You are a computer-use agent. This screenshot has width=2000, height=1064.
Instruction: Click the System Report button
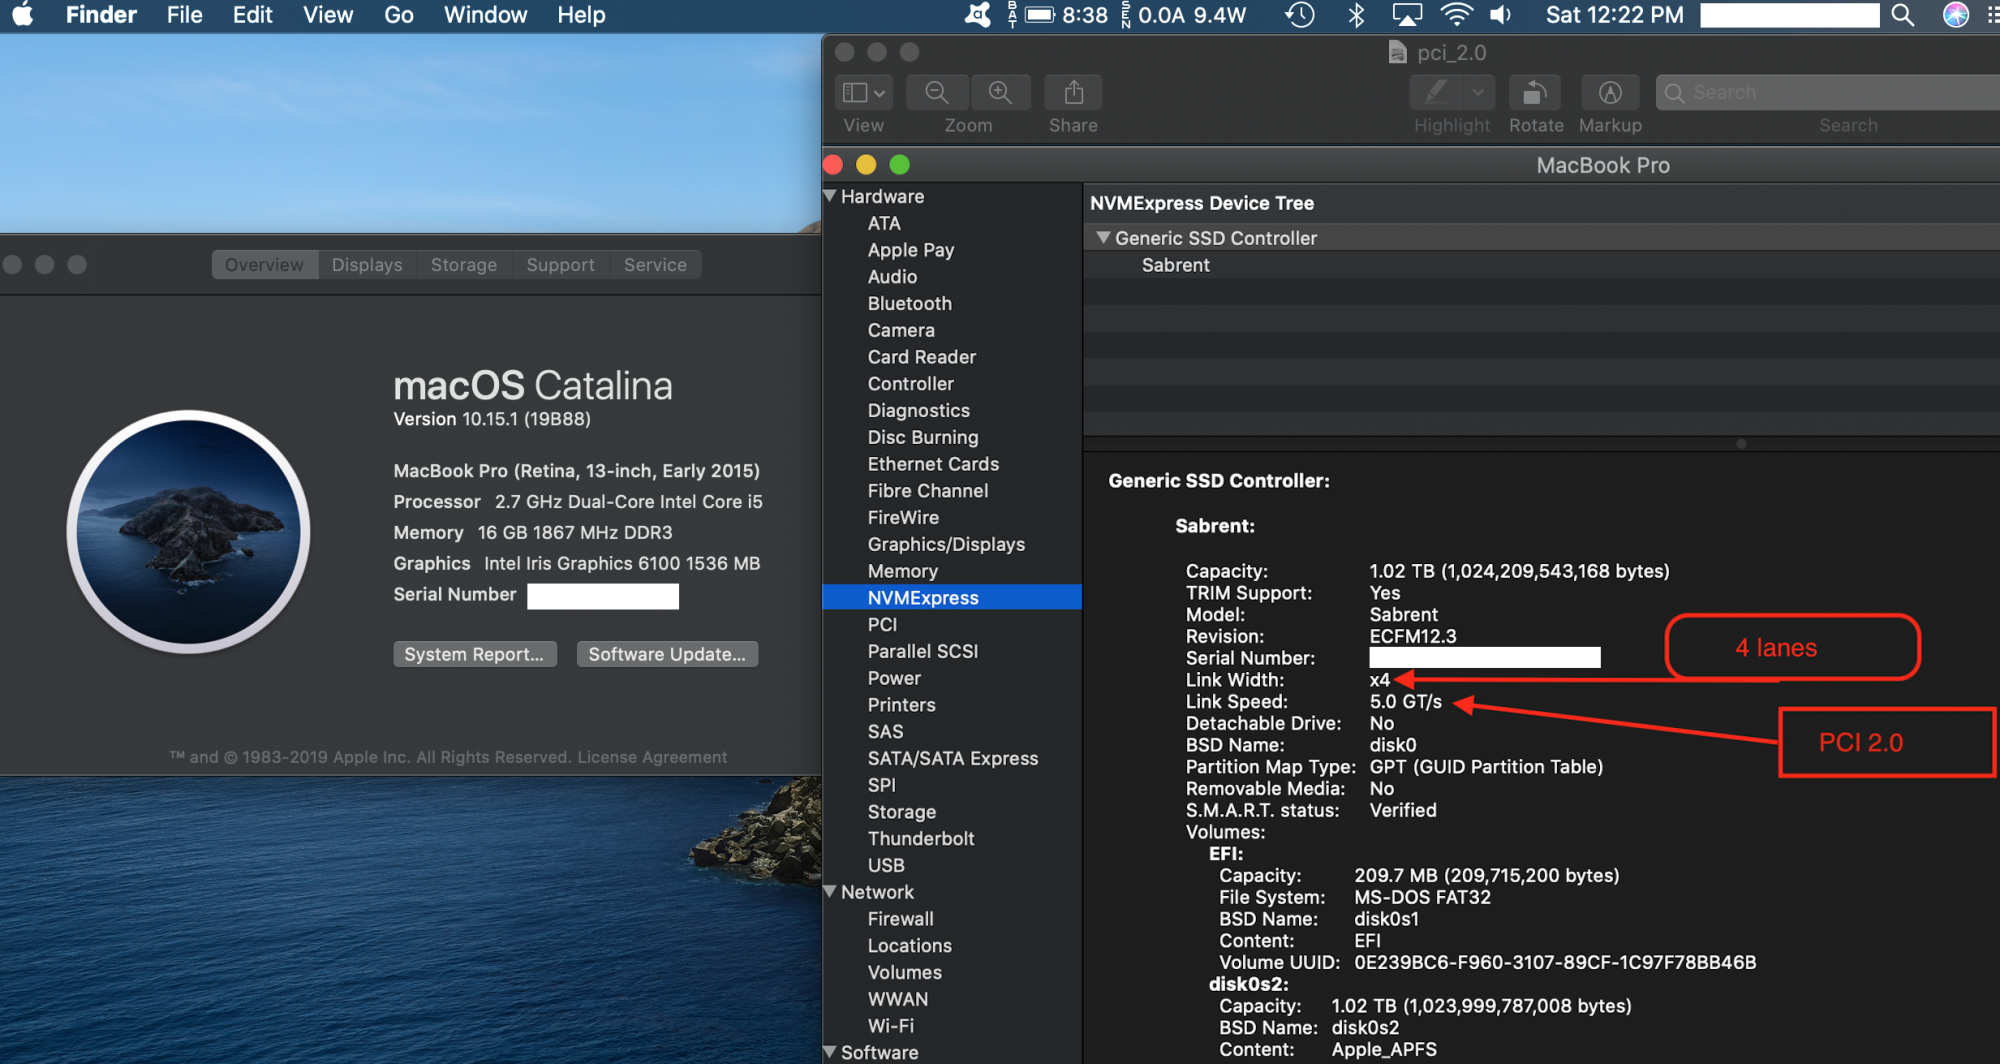pos(475,654)
